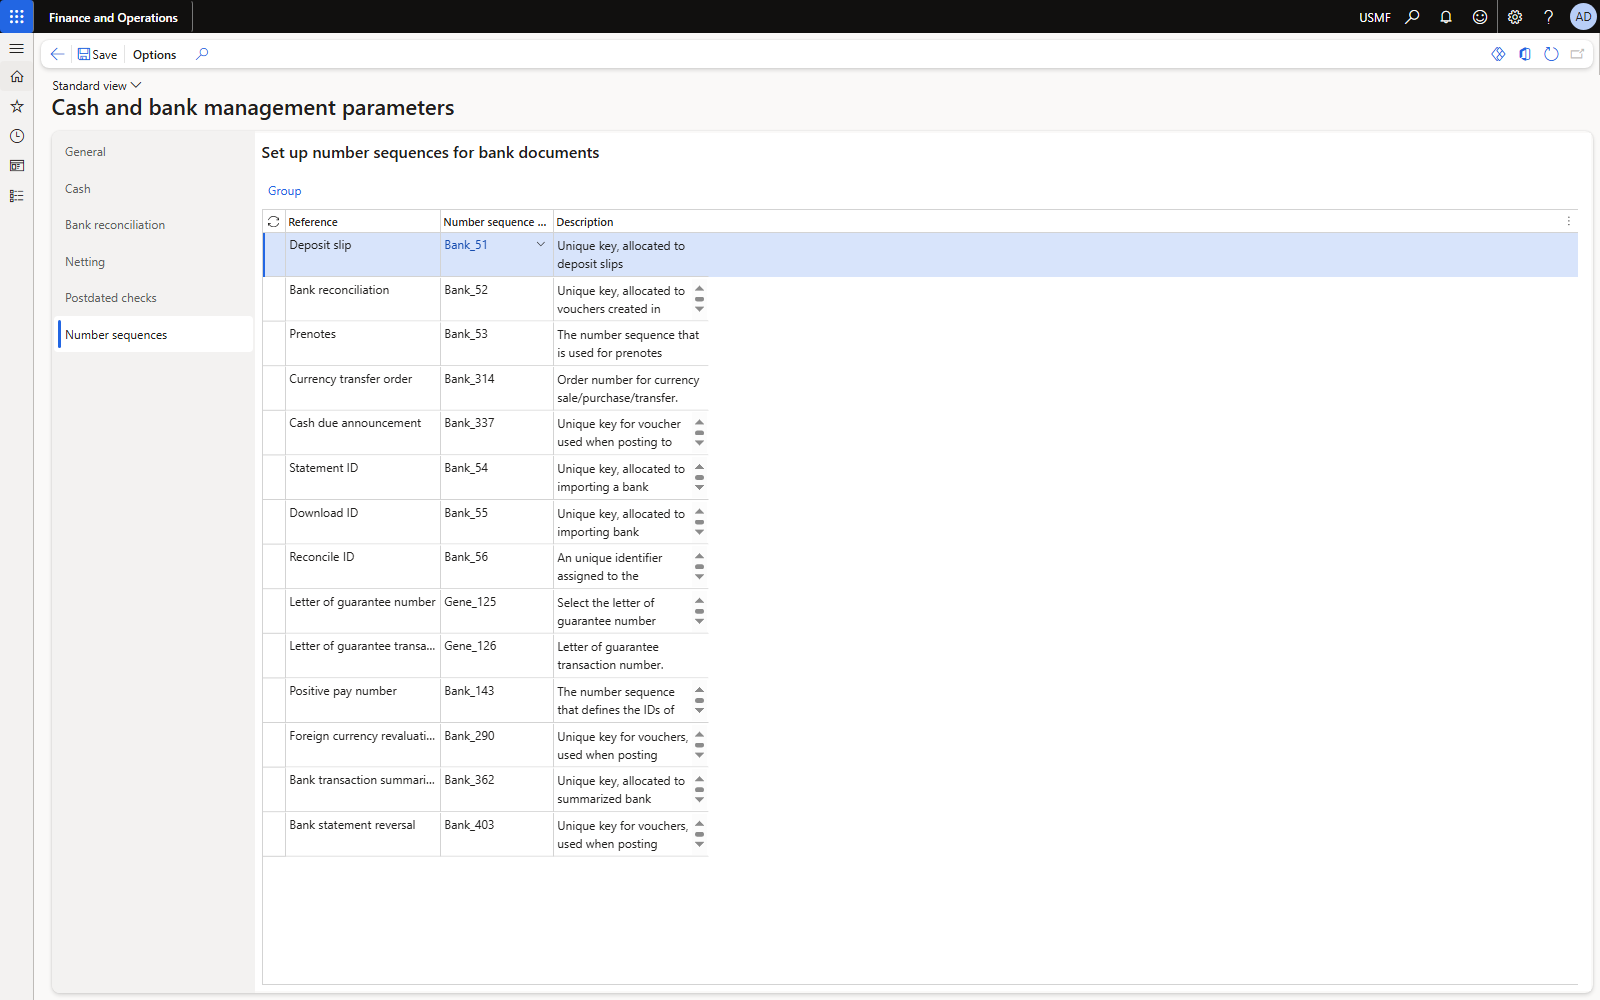Viewport: 1600px width, 1000px height.
Task: Open the Bank_51 number sequence dropdown
Action: [541, 245]
